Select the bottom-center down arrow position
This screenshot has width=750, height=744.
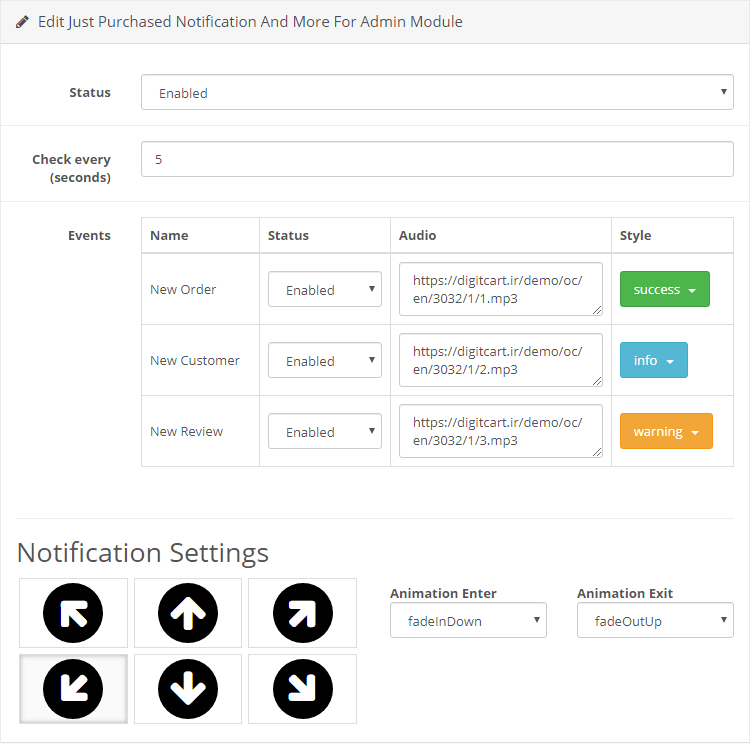[x=188, y=689]
